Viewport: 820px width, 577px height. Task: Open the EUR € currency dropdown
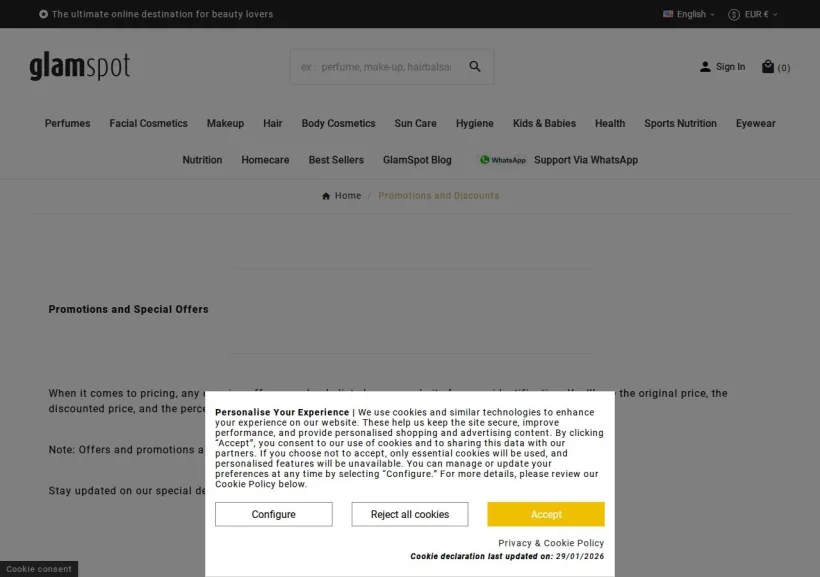tap(753, 14)
